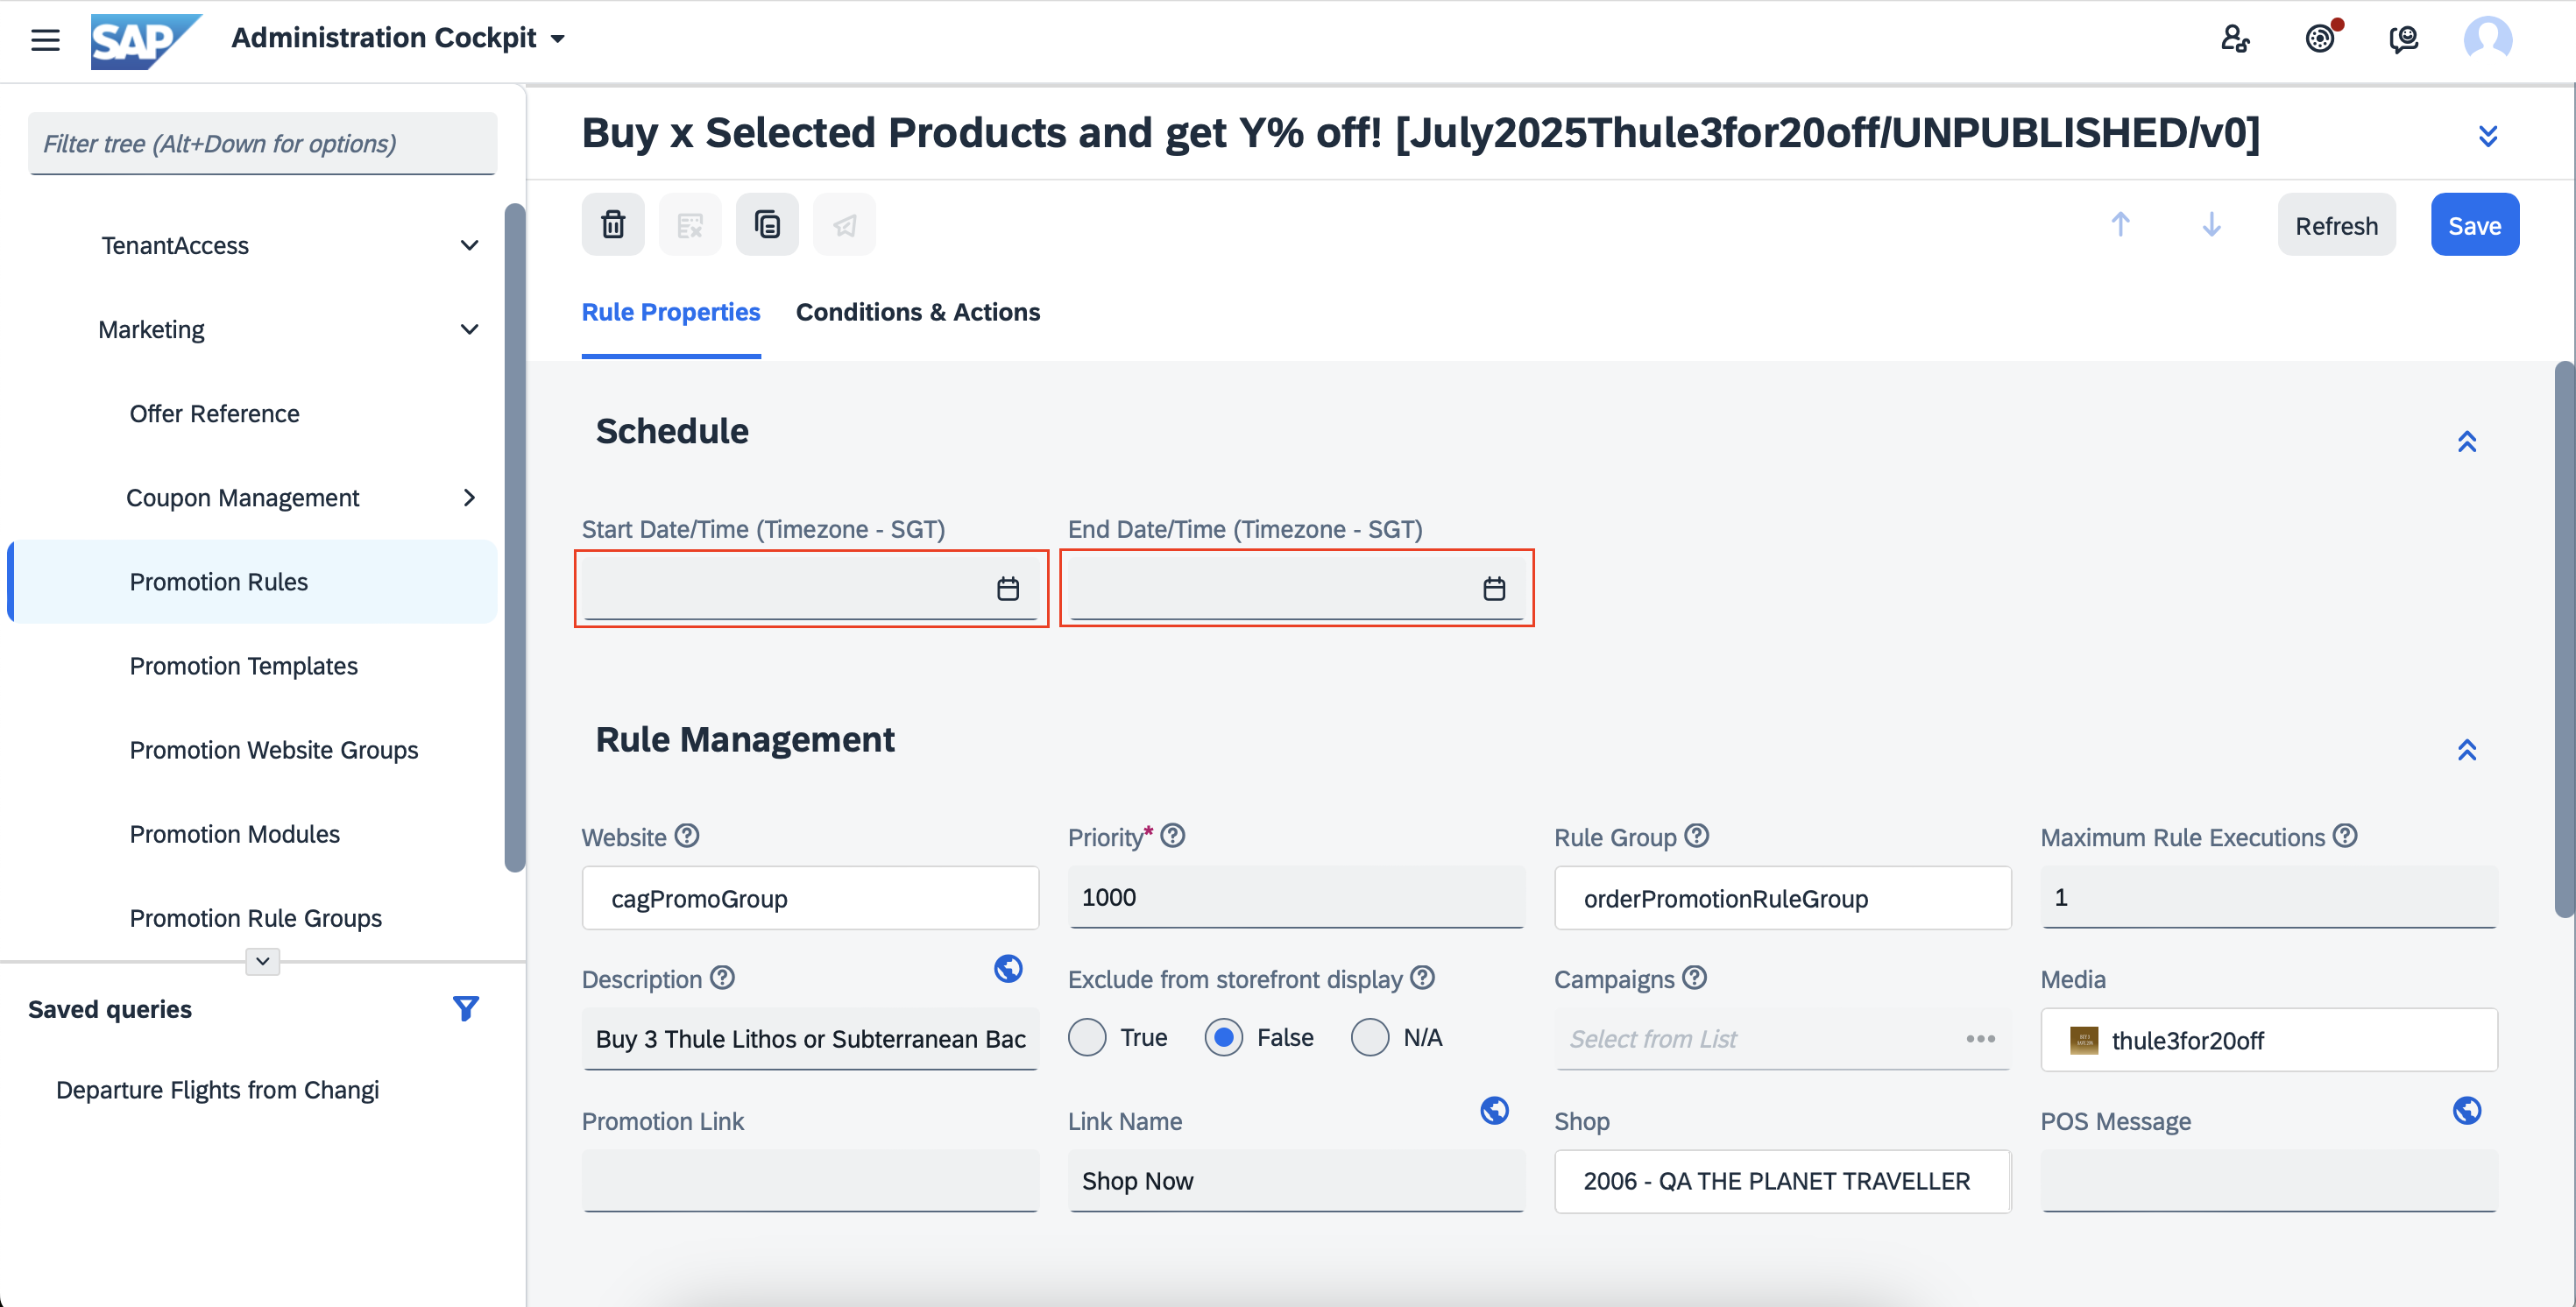Click the Media thule3for20off thumbnail
This screenshot has width=2576, height=1307.
2083,1040
